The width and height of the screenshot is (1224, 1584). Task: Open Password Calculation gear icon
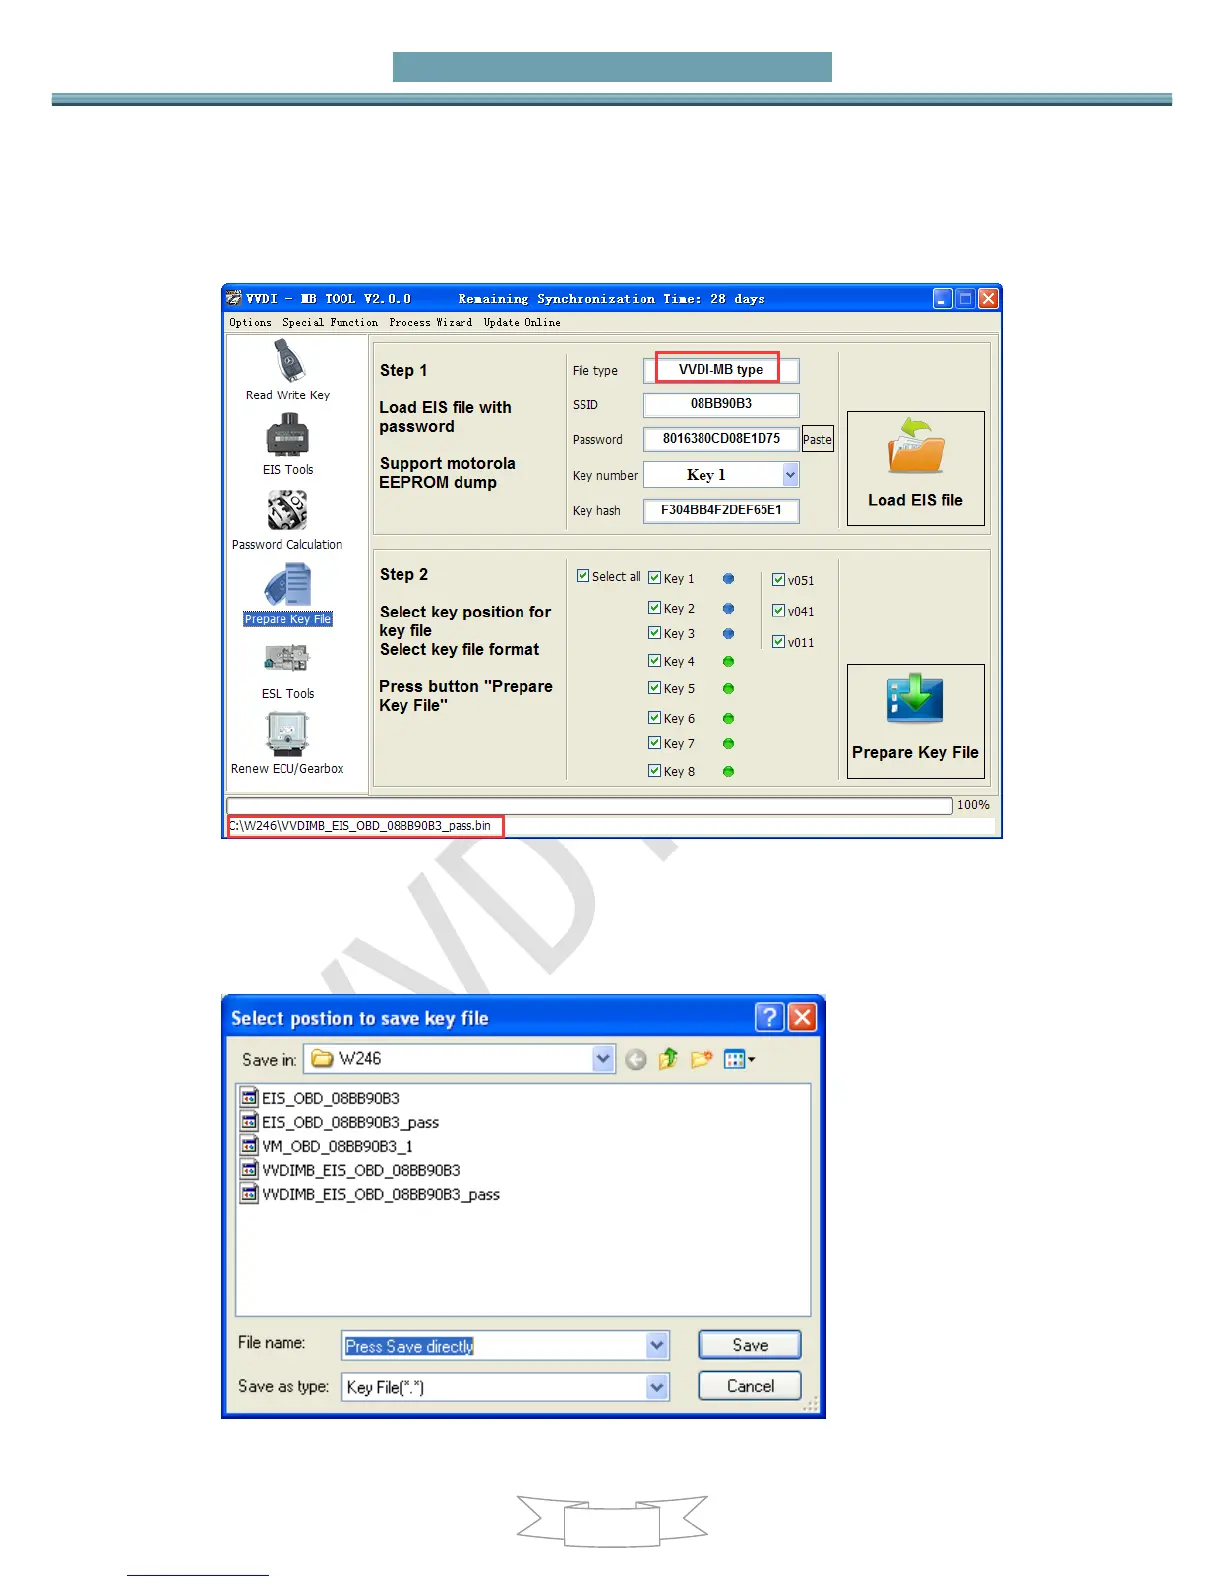point(287,510)
